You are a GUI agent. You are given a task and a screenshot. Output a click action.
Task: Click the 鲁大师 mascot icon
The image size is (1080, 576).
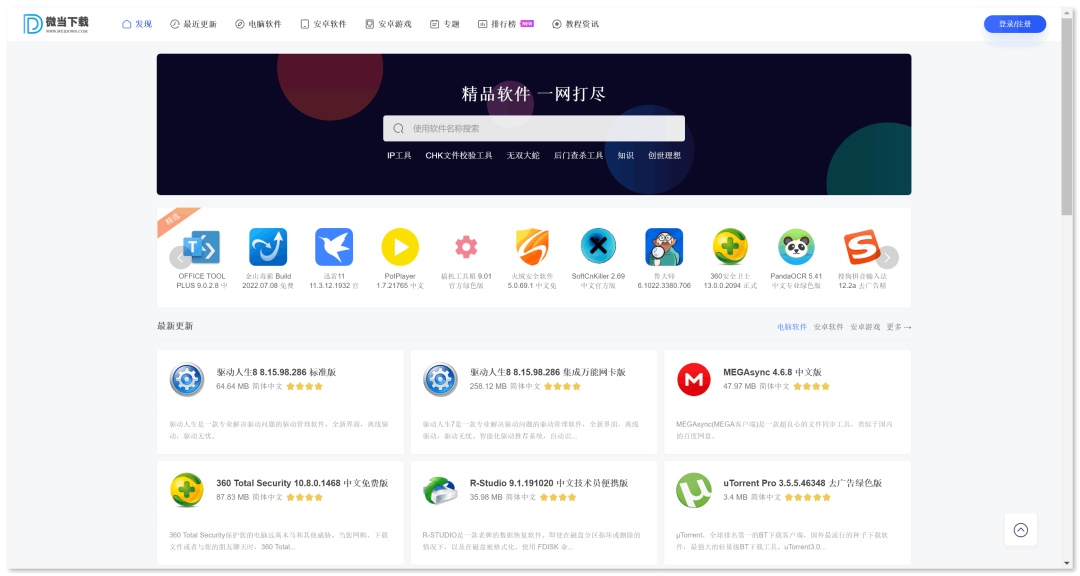[x=663, y=247]
